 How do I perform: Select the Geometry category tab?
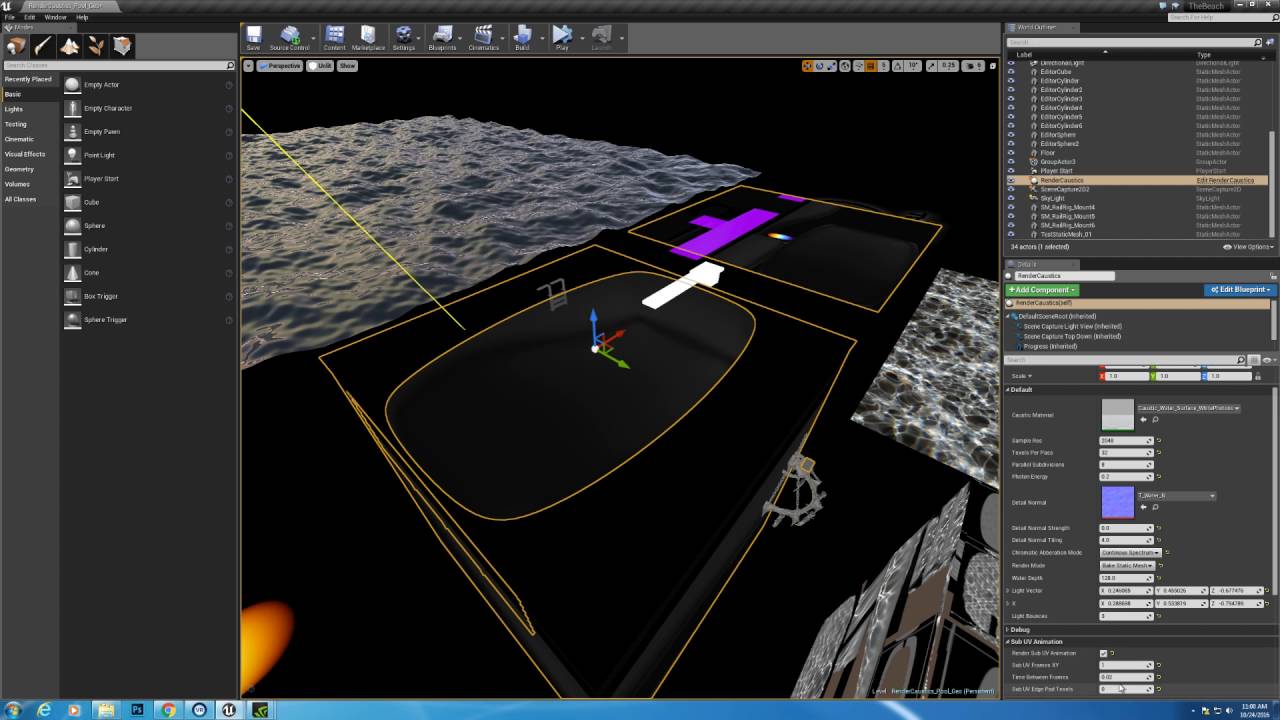[19, 169]
